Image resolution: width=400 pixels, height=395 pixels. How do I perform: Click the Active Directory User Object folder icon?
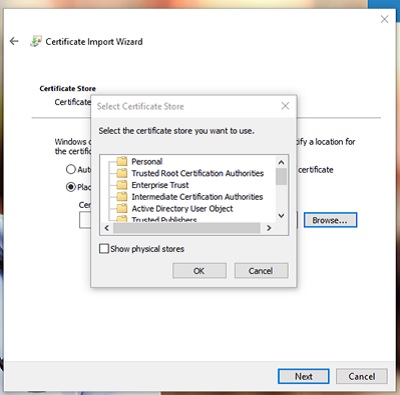[x=122, y=208]
